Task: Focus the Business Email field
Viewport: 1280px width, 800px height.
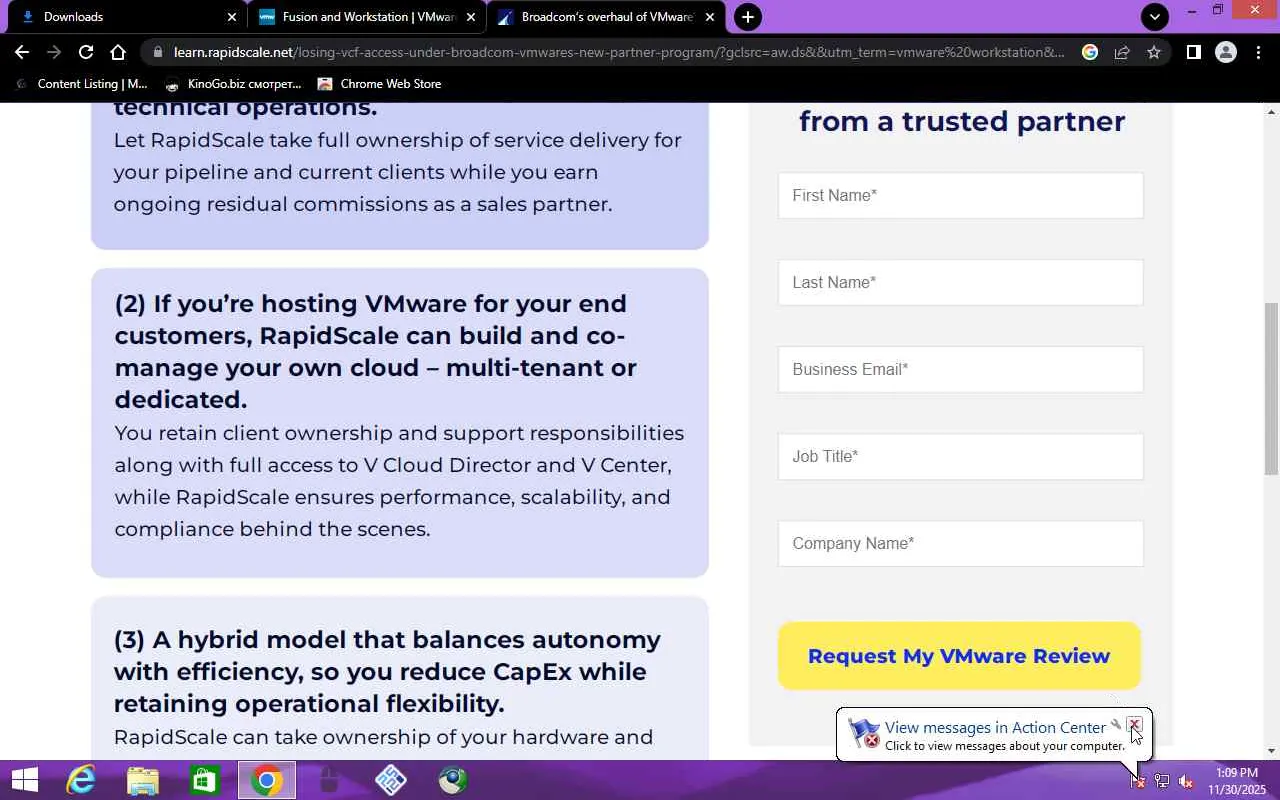Action: 960,370
